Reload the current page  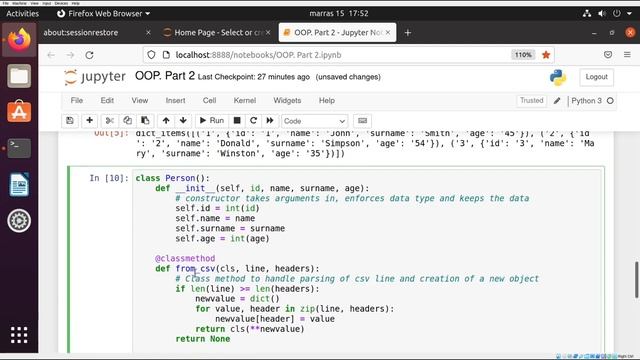pyautogui.click(x=89, y=55)
